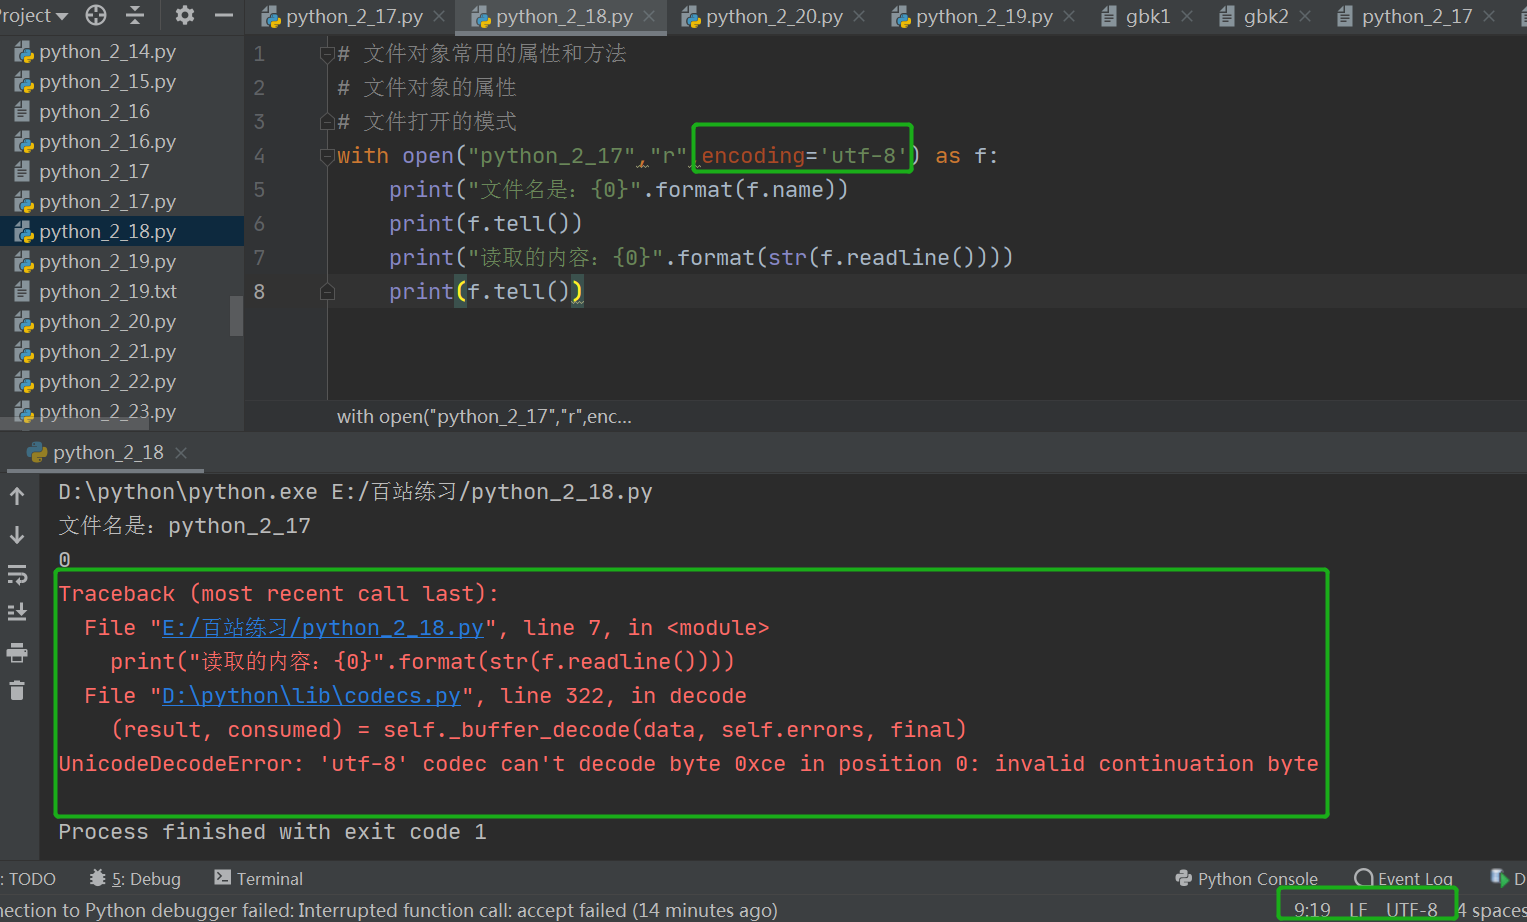The image size is (1527, 922).
Task: Open the 4 spaces indent selector
Action: (x=1492, y=910)
